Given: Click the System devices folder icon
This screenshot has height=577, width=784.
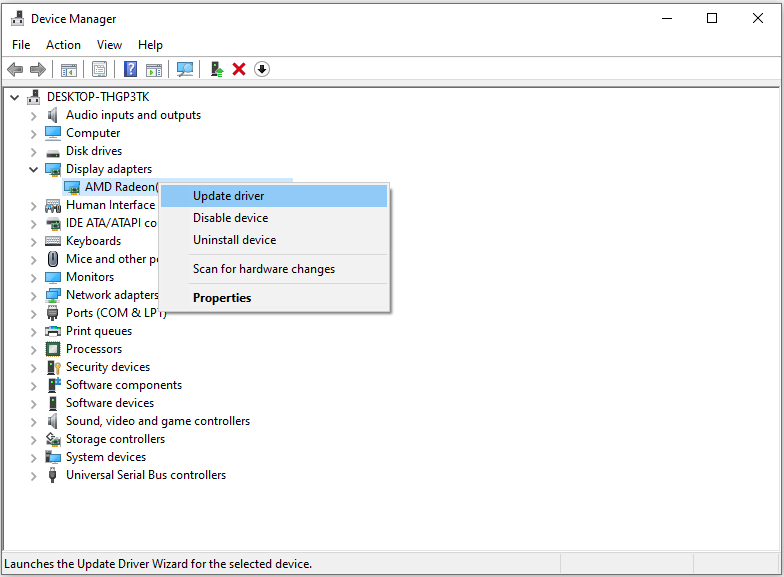Looking at the screenshot, I should (x=52, y=457).
